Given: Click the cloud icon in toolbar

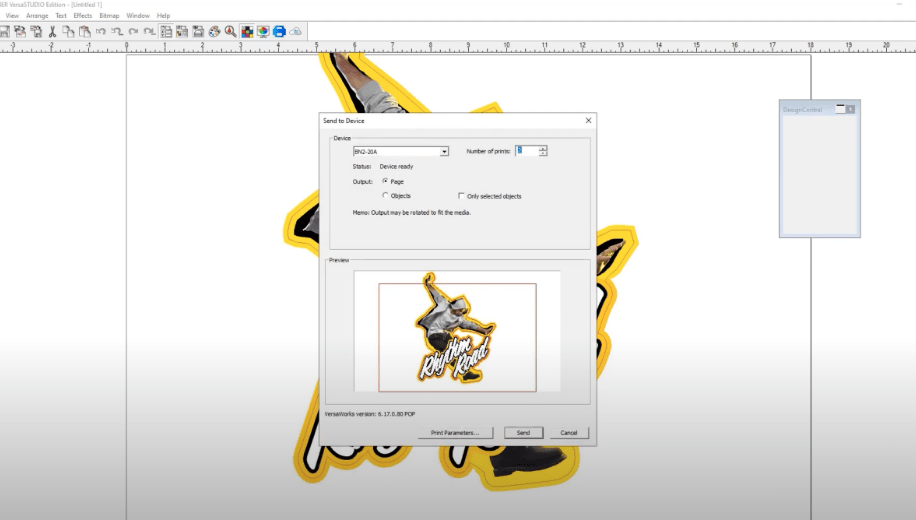Looking at the screenshot, I should point(295,32).
